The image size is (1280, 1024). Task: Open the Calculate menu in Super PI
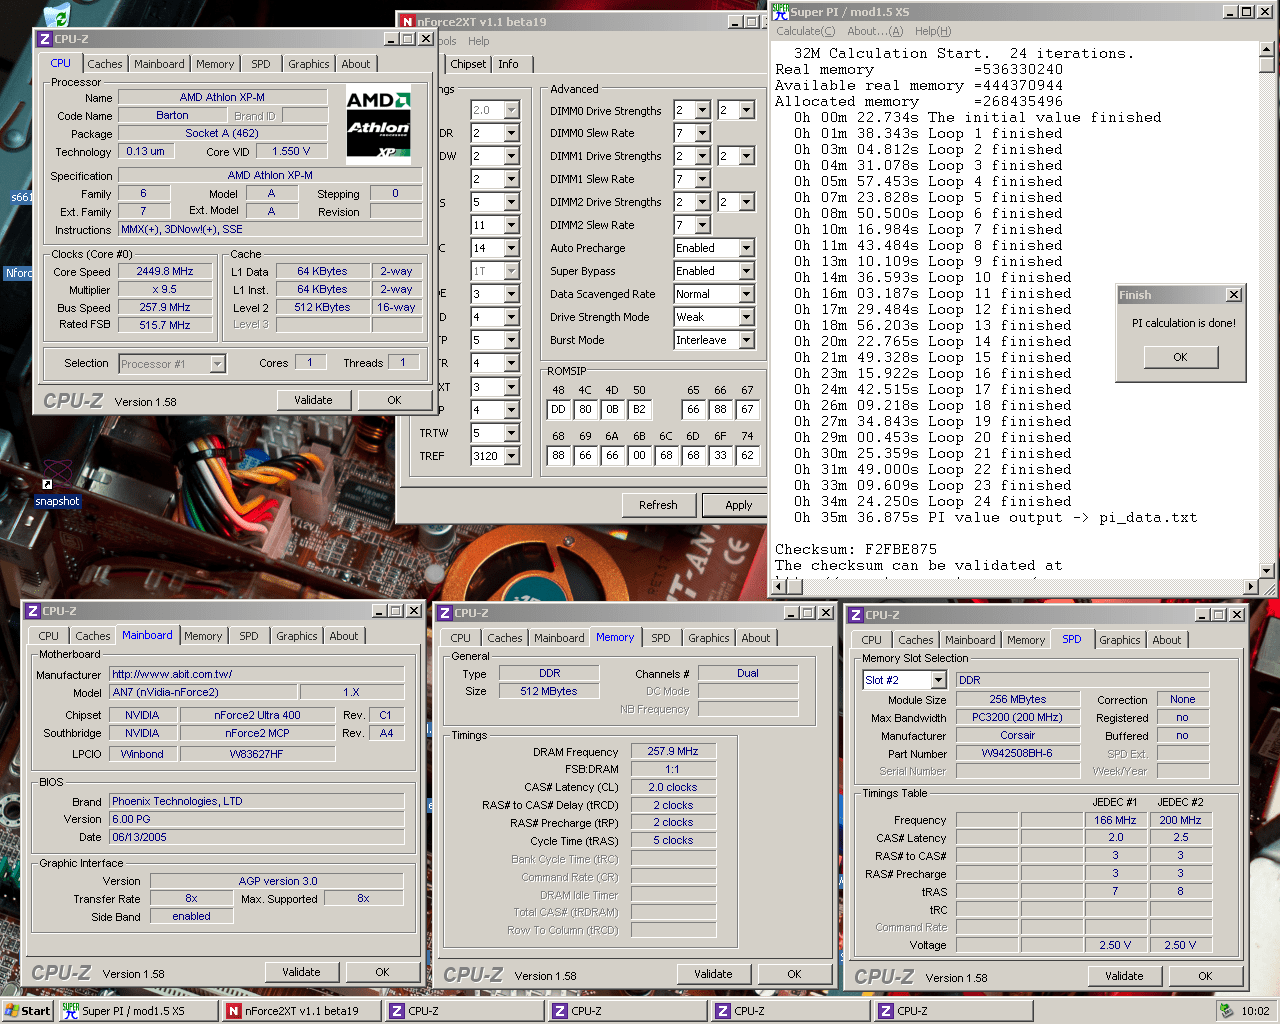[x=806, y=31]
